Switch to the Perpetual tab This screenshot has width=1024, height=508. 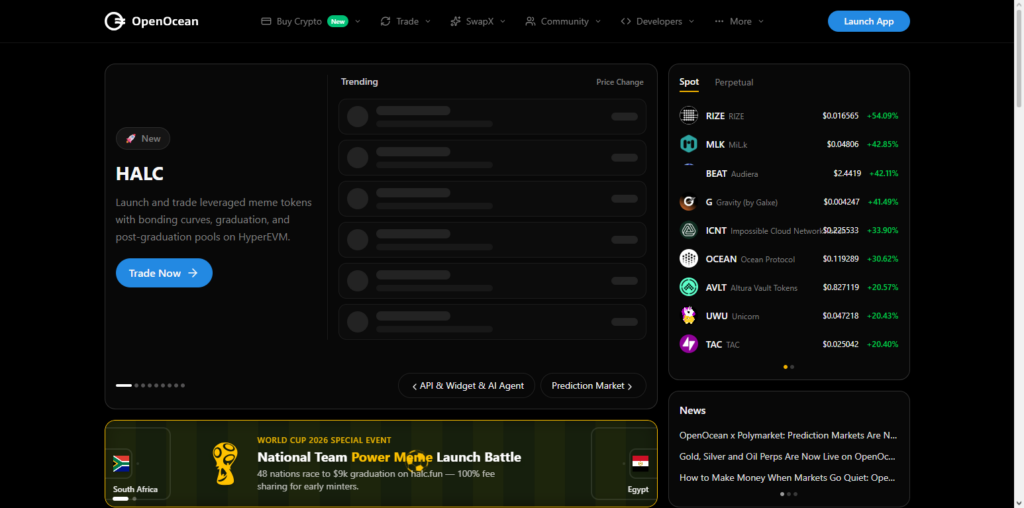pyautogui.click(x=734, y=82)
